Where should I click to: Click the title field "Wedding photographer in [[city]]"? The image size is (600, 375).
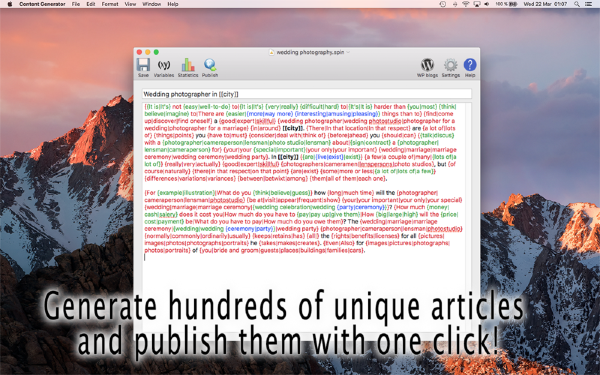tap(307, 94)
